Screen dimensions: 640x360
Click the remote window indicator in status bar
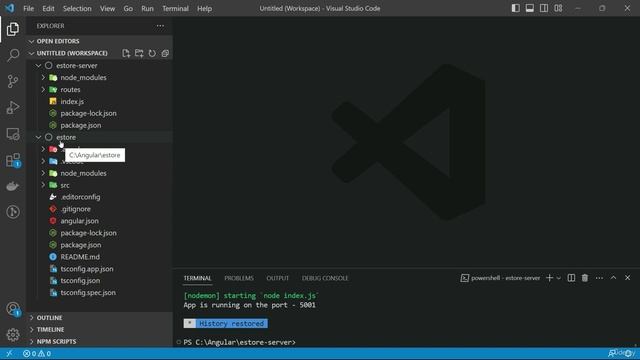[x=9, y=353]
